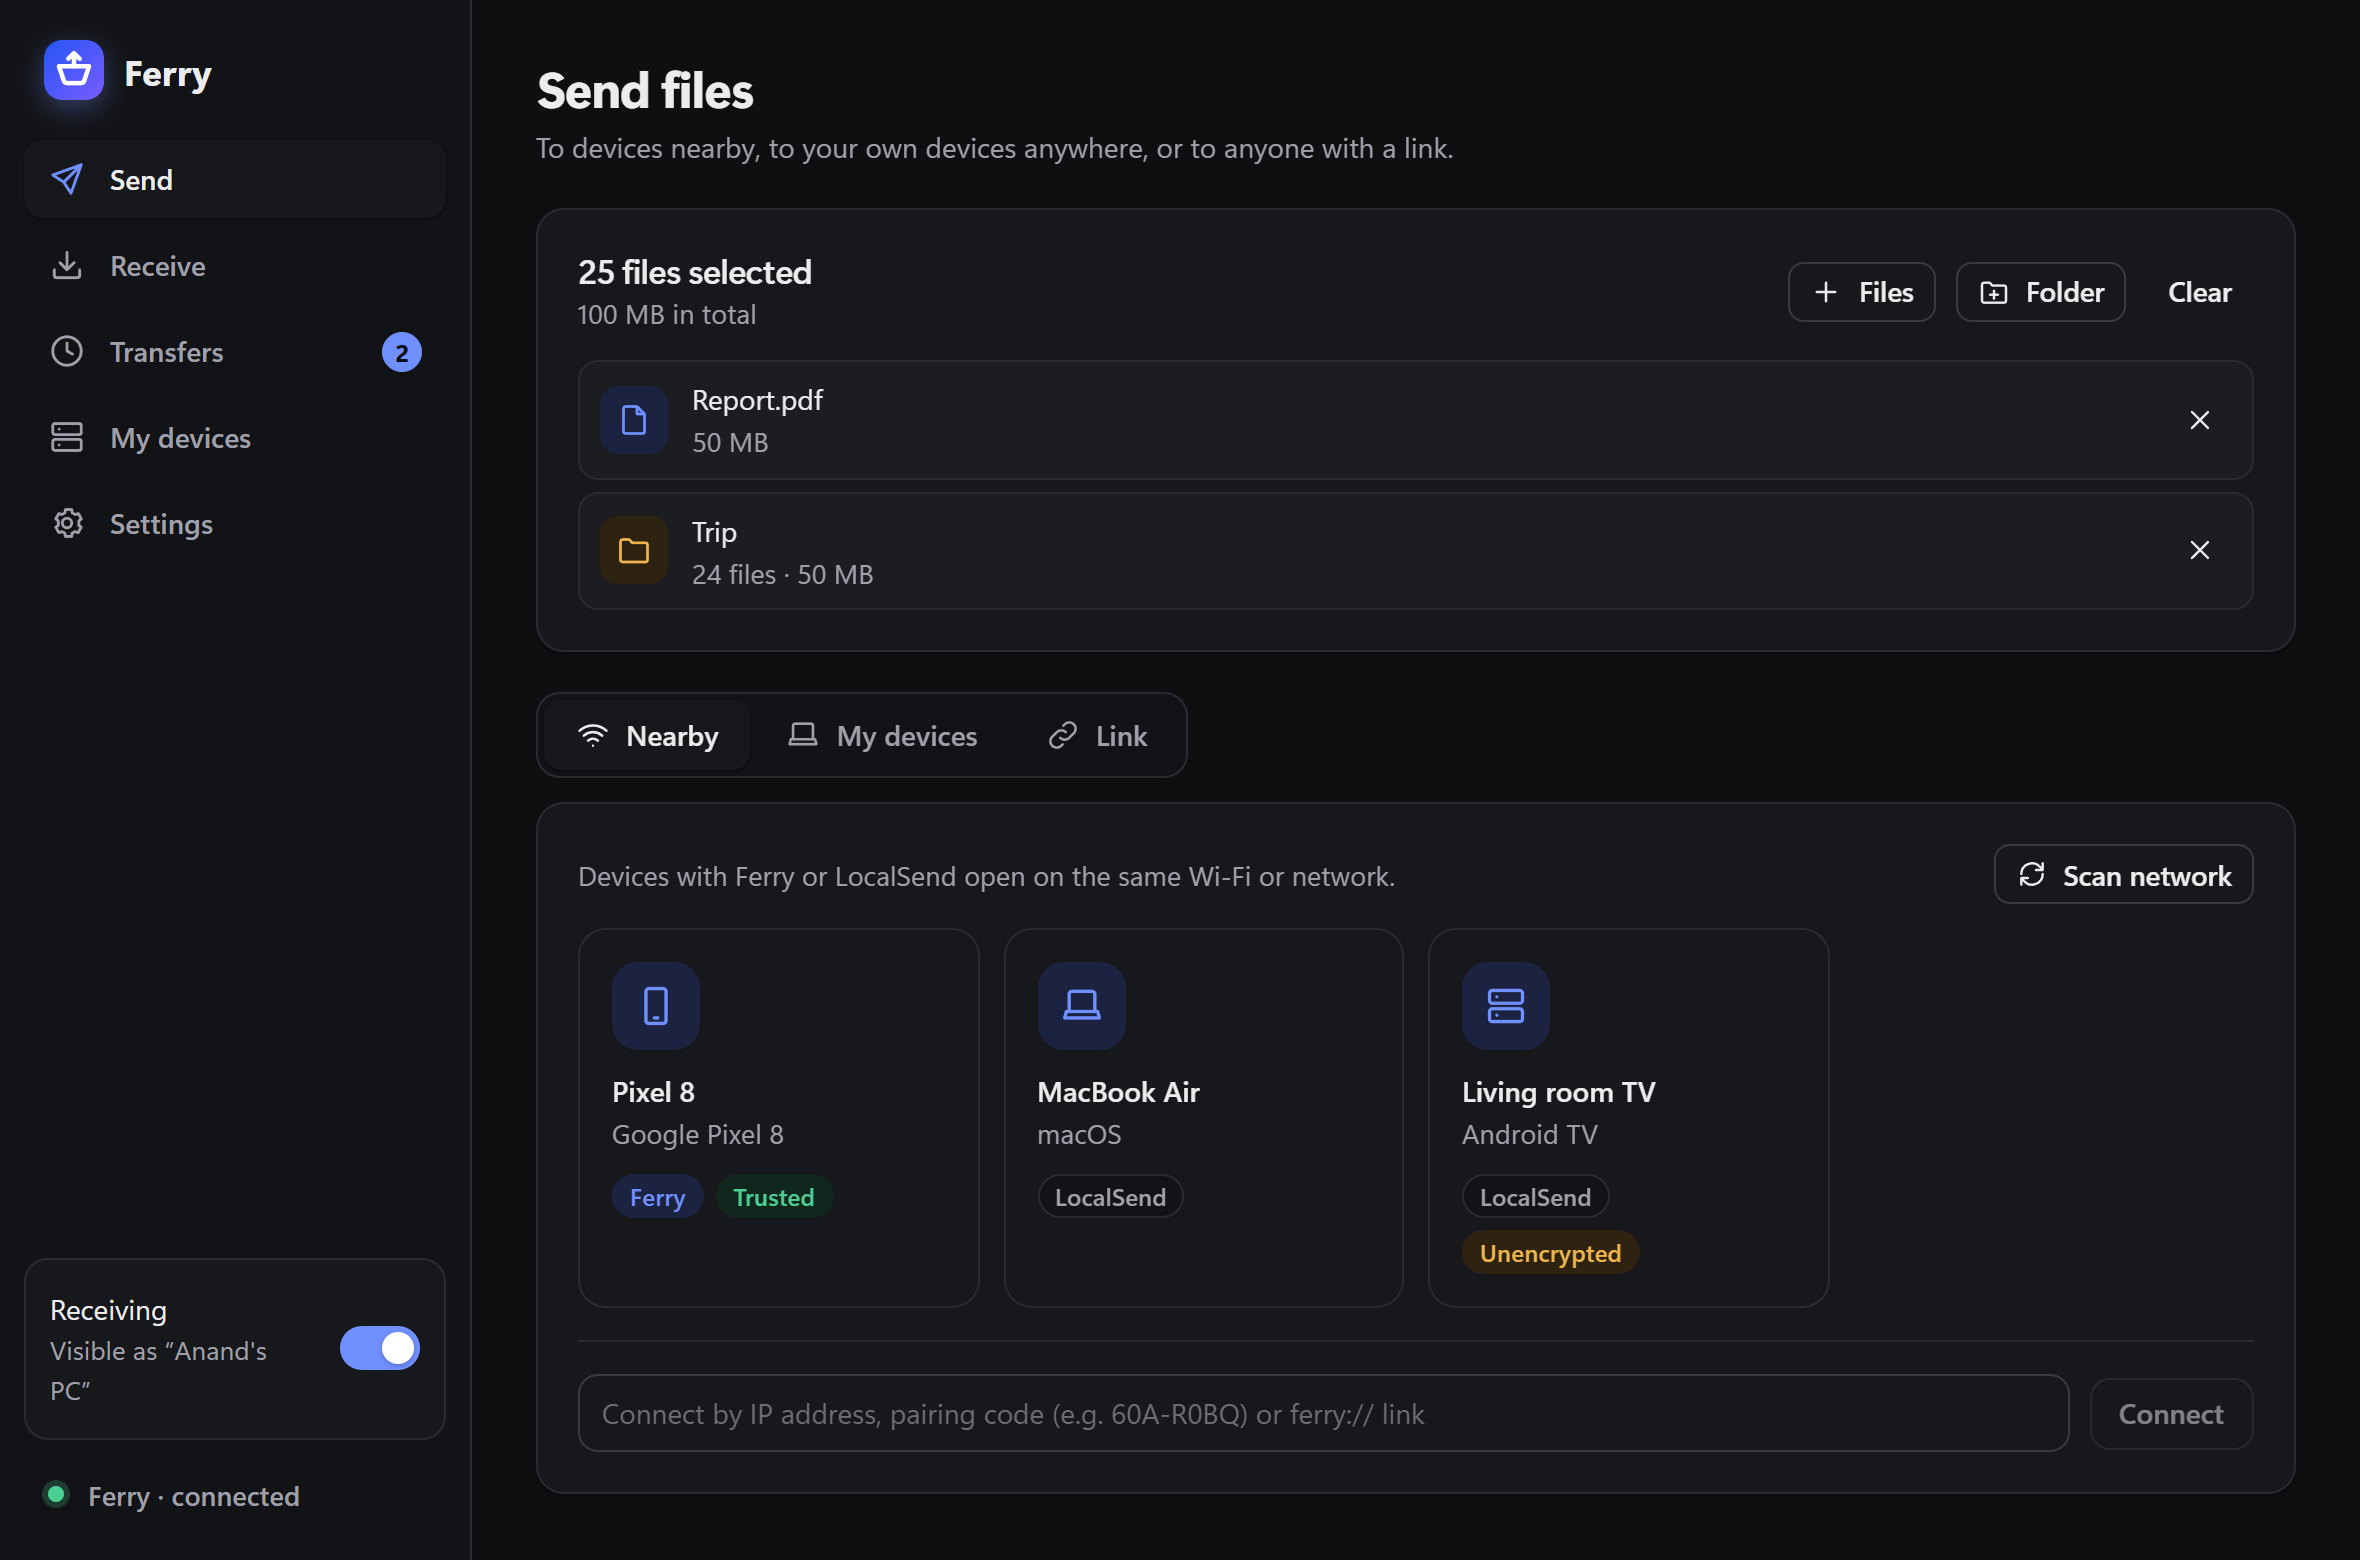Switch to the Link tab
This screenshot has width=2360, height=1560.
(1097, 736)
